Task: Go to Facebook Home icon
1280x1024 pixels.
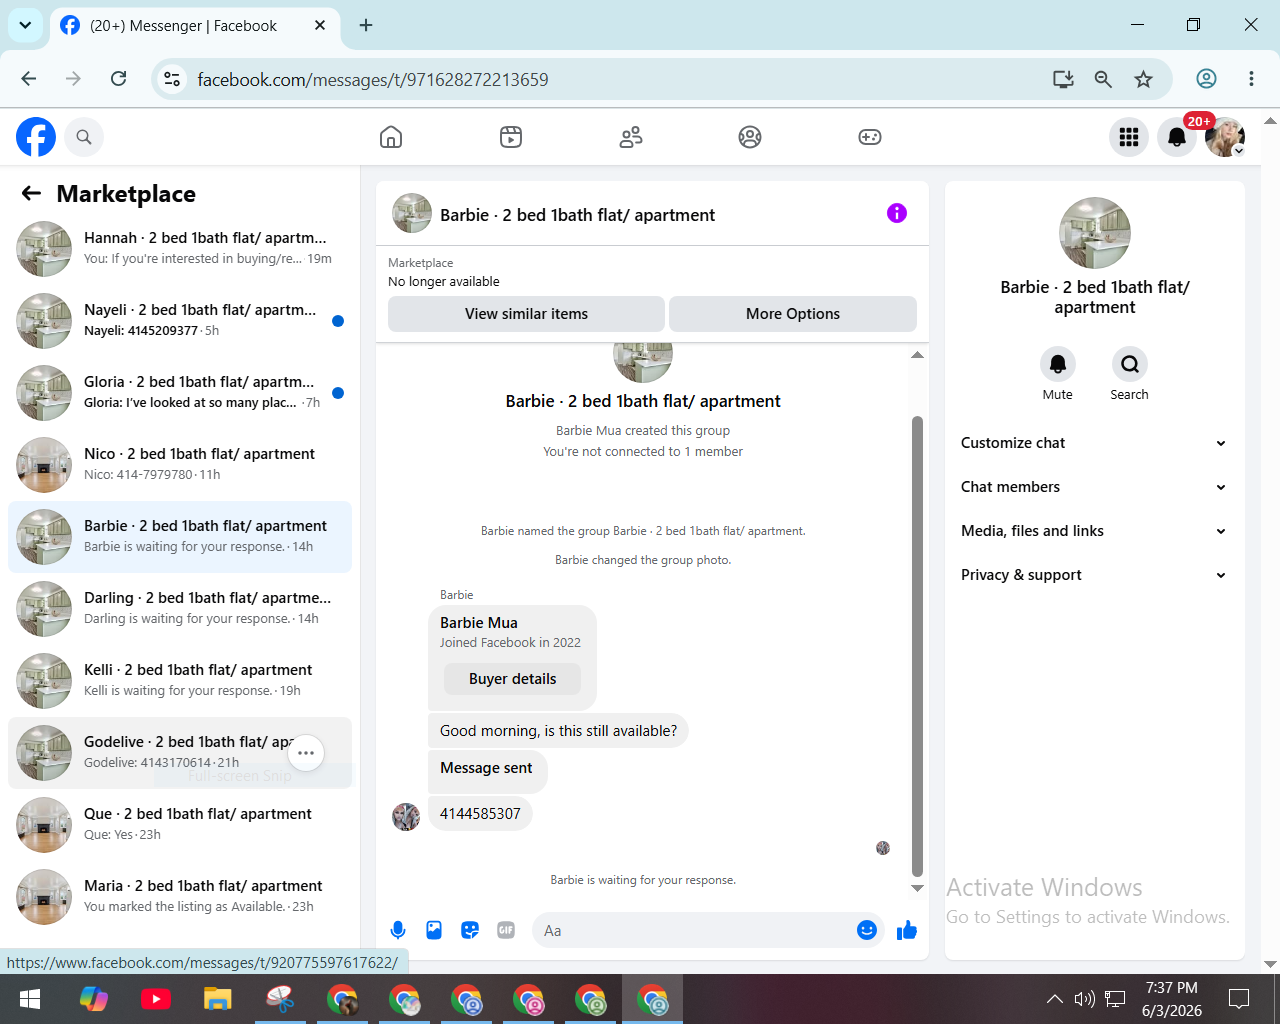Action: (x=391, y=137)
